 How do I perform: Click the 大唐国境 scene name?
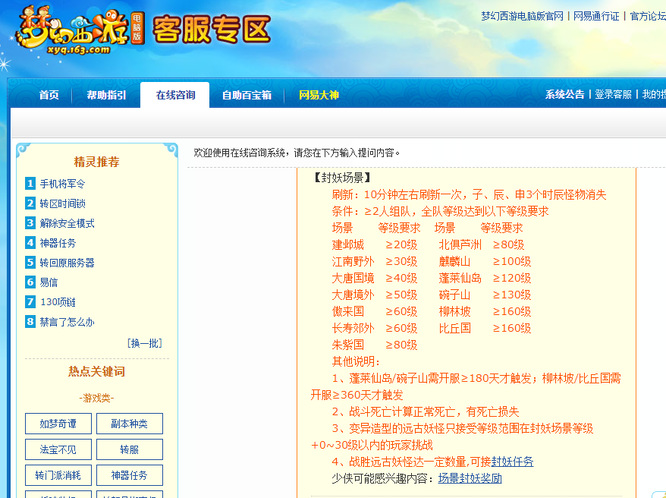point(353,278)
